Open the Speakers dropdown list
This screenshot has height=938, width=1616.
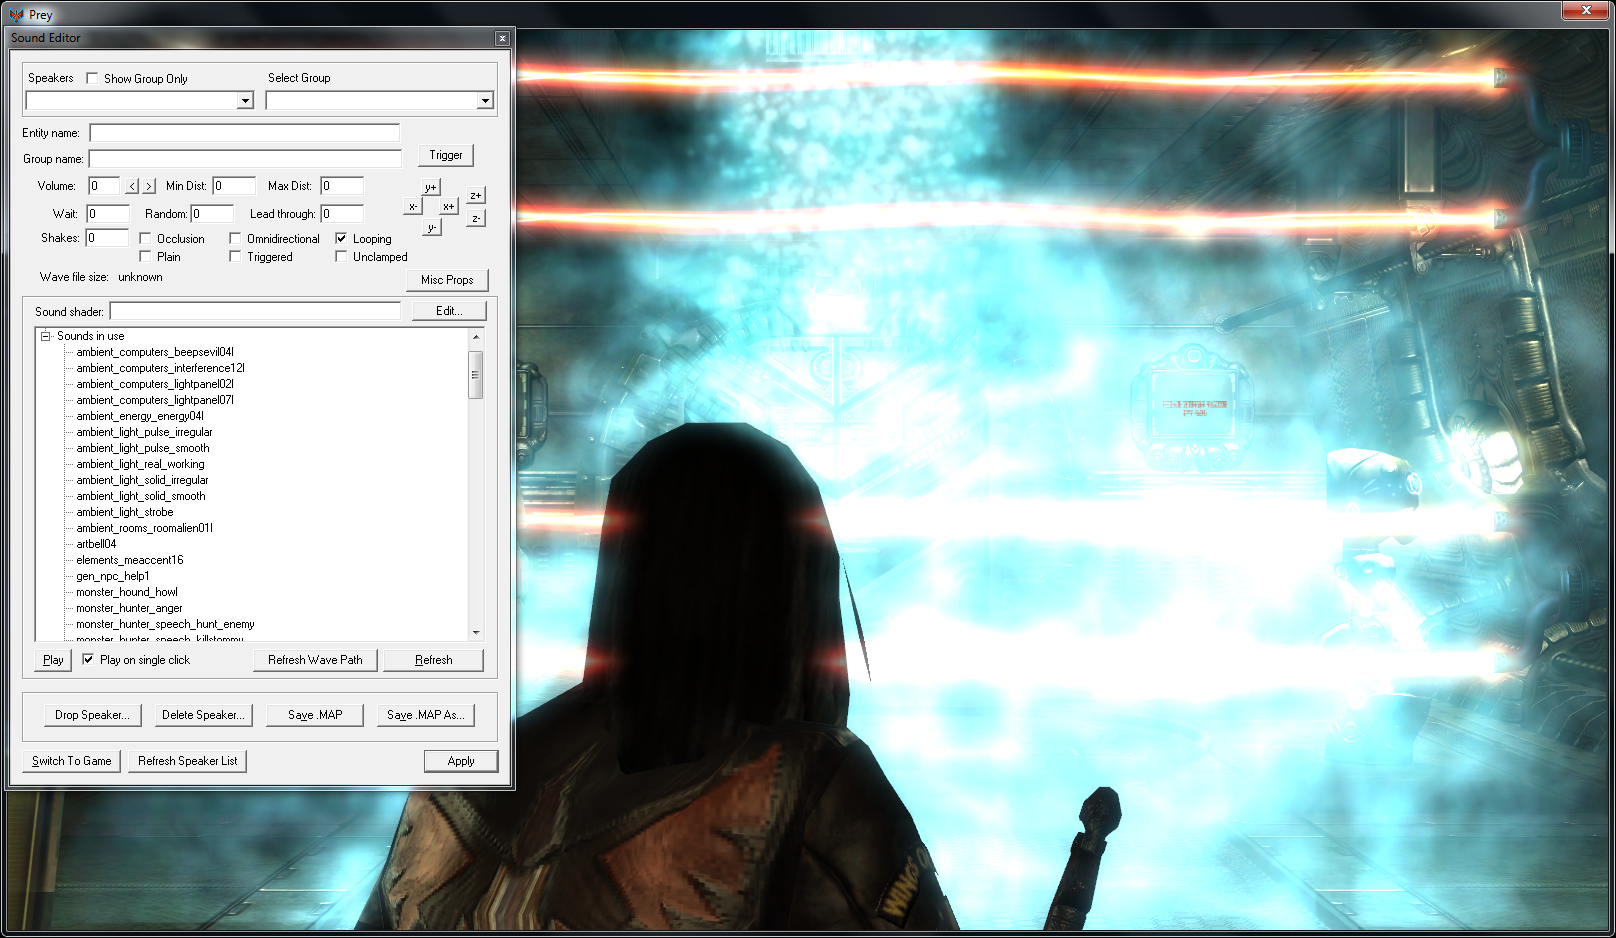[x=244, y=100]
